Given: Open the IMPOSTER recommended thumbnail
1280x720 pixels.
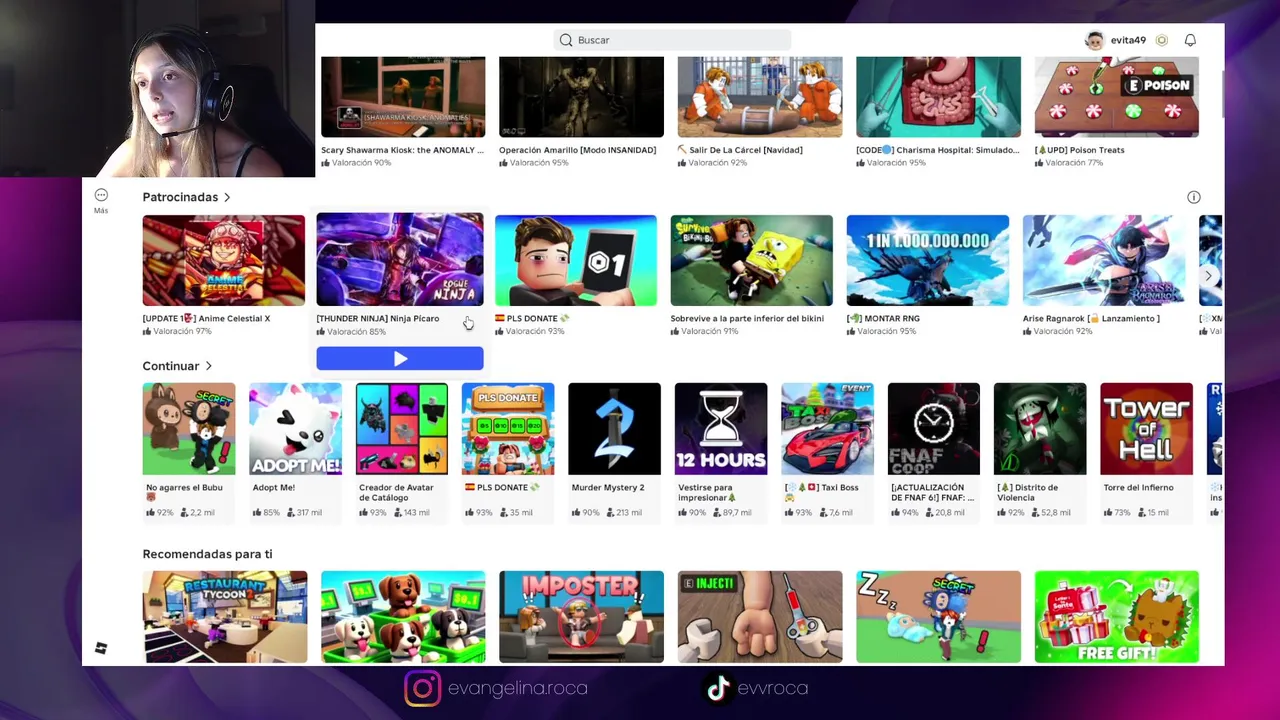Looking at the screenshot, I should click(581, 617).
